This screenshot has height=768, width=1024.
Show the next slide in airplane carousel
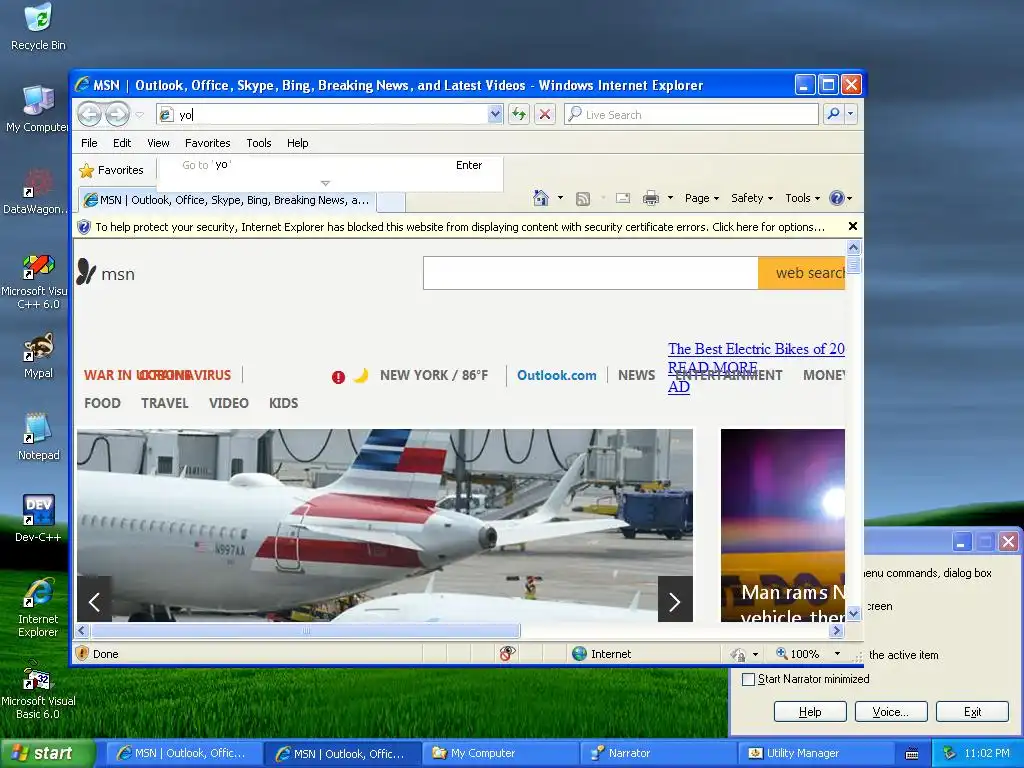[x=675, y=600]
